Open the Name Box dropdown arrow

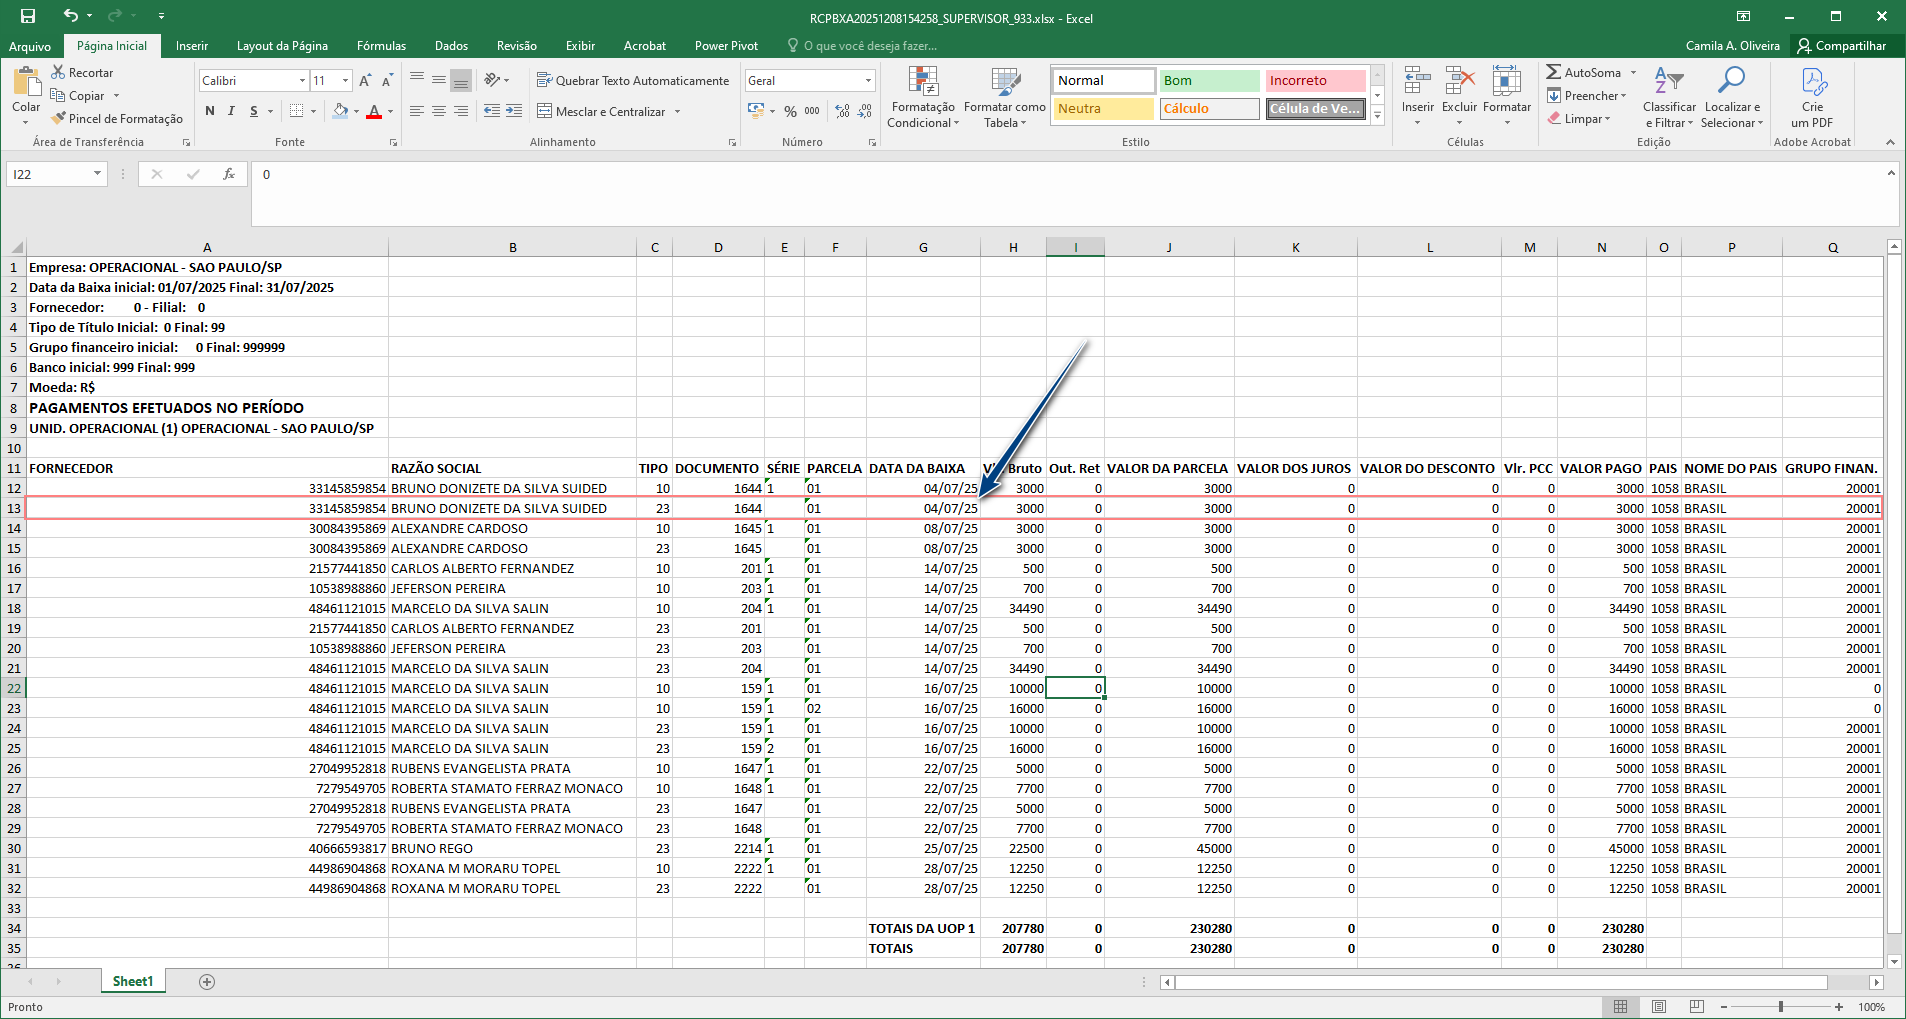click(x=97, y=174)
